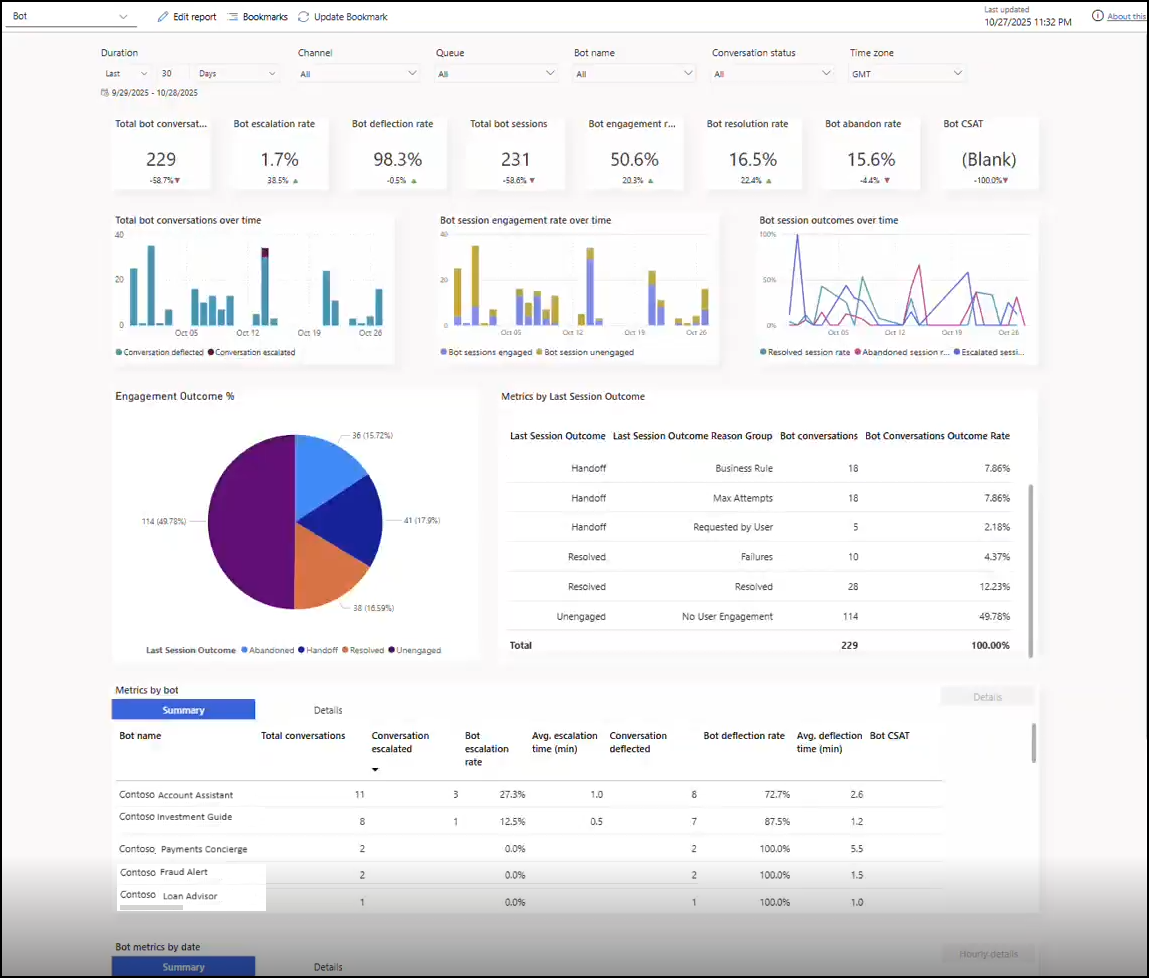The width and height of the screenshot is (1149, 978).
Task: Switch to the Details tab in Metrics by bot
Action: tap(328, 709)
